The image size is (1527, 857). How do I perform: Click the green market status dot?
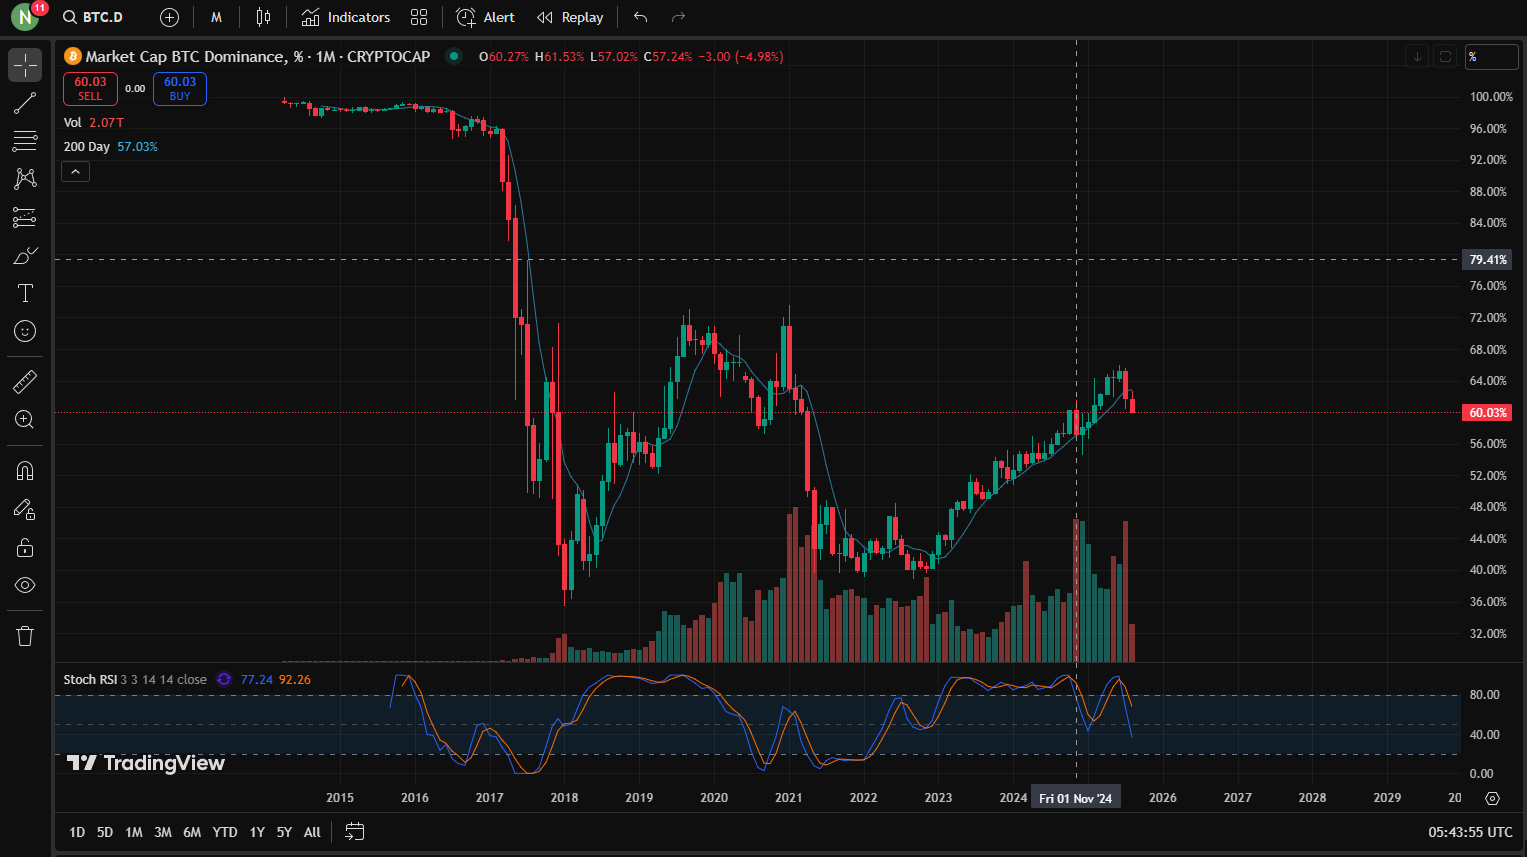454,56
